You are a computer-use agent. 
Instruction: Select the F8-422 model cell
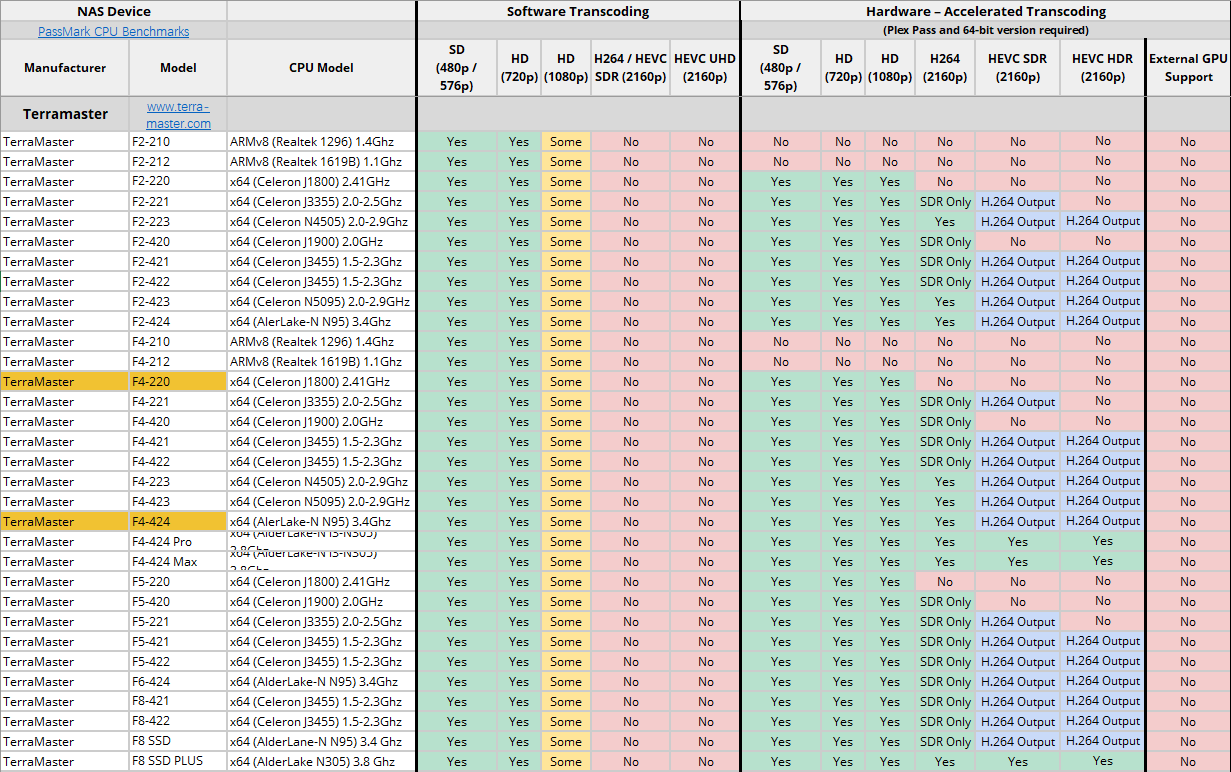pos(178,721)
